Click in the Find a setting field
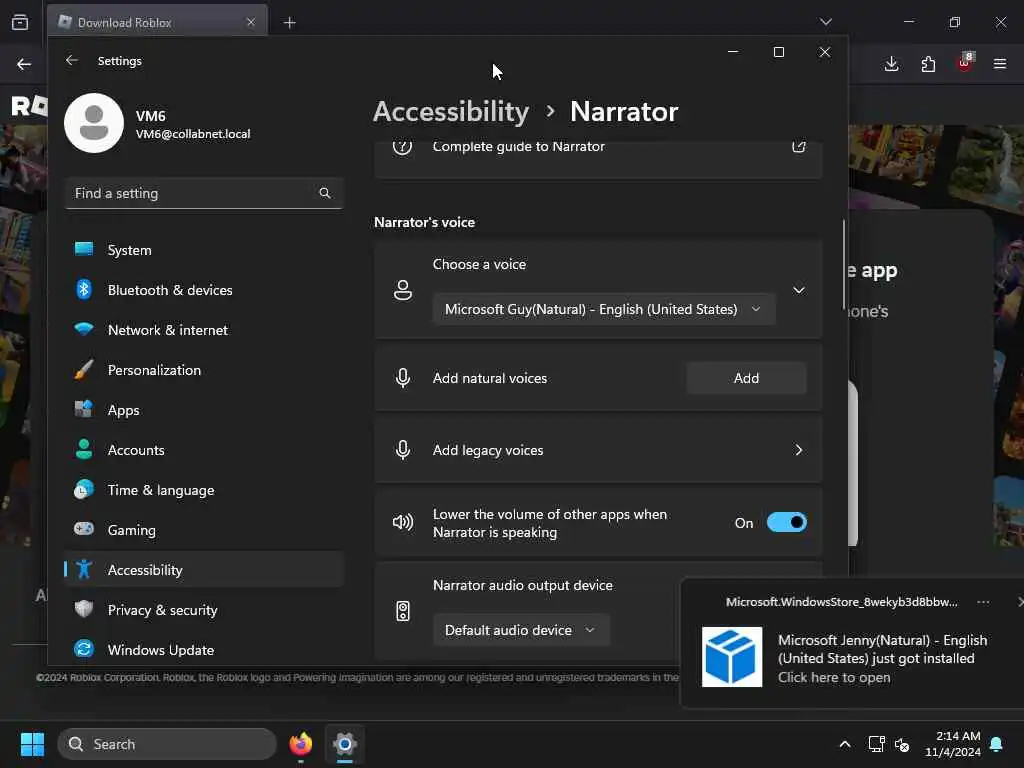1024x768 pixels. point(204,193)
